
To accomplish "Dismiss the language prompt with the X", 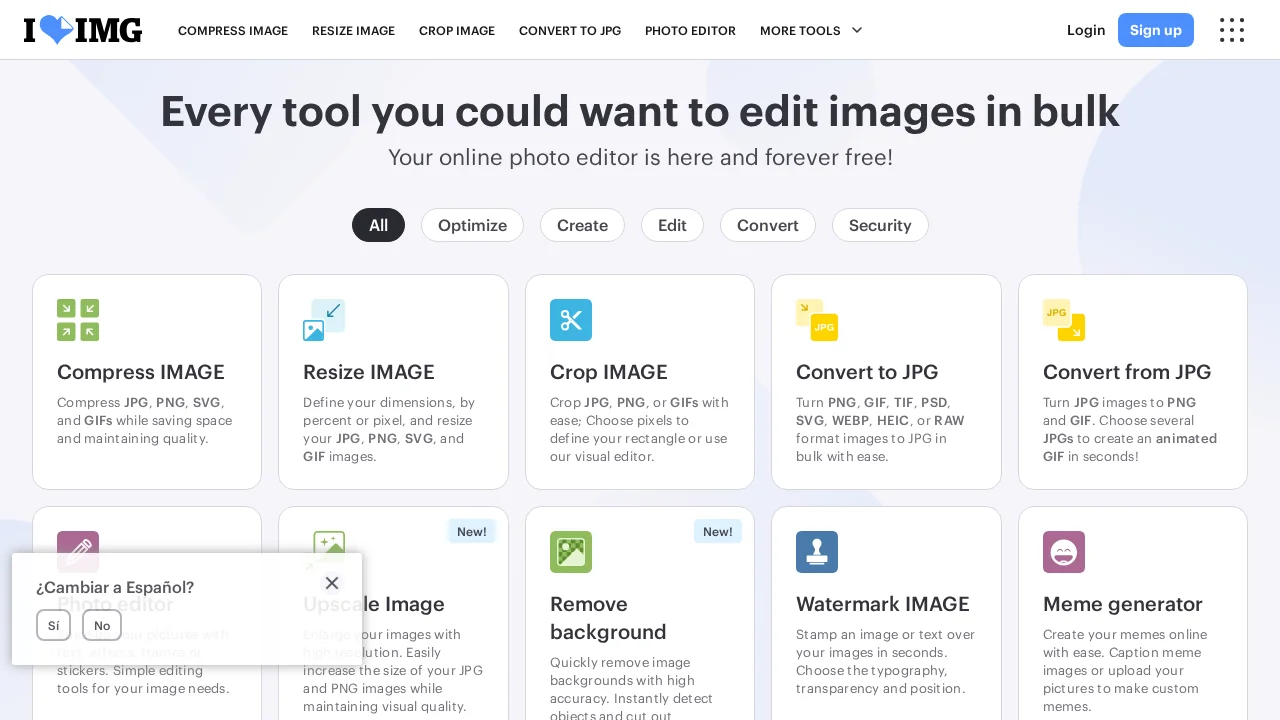I will click(332, 583).
